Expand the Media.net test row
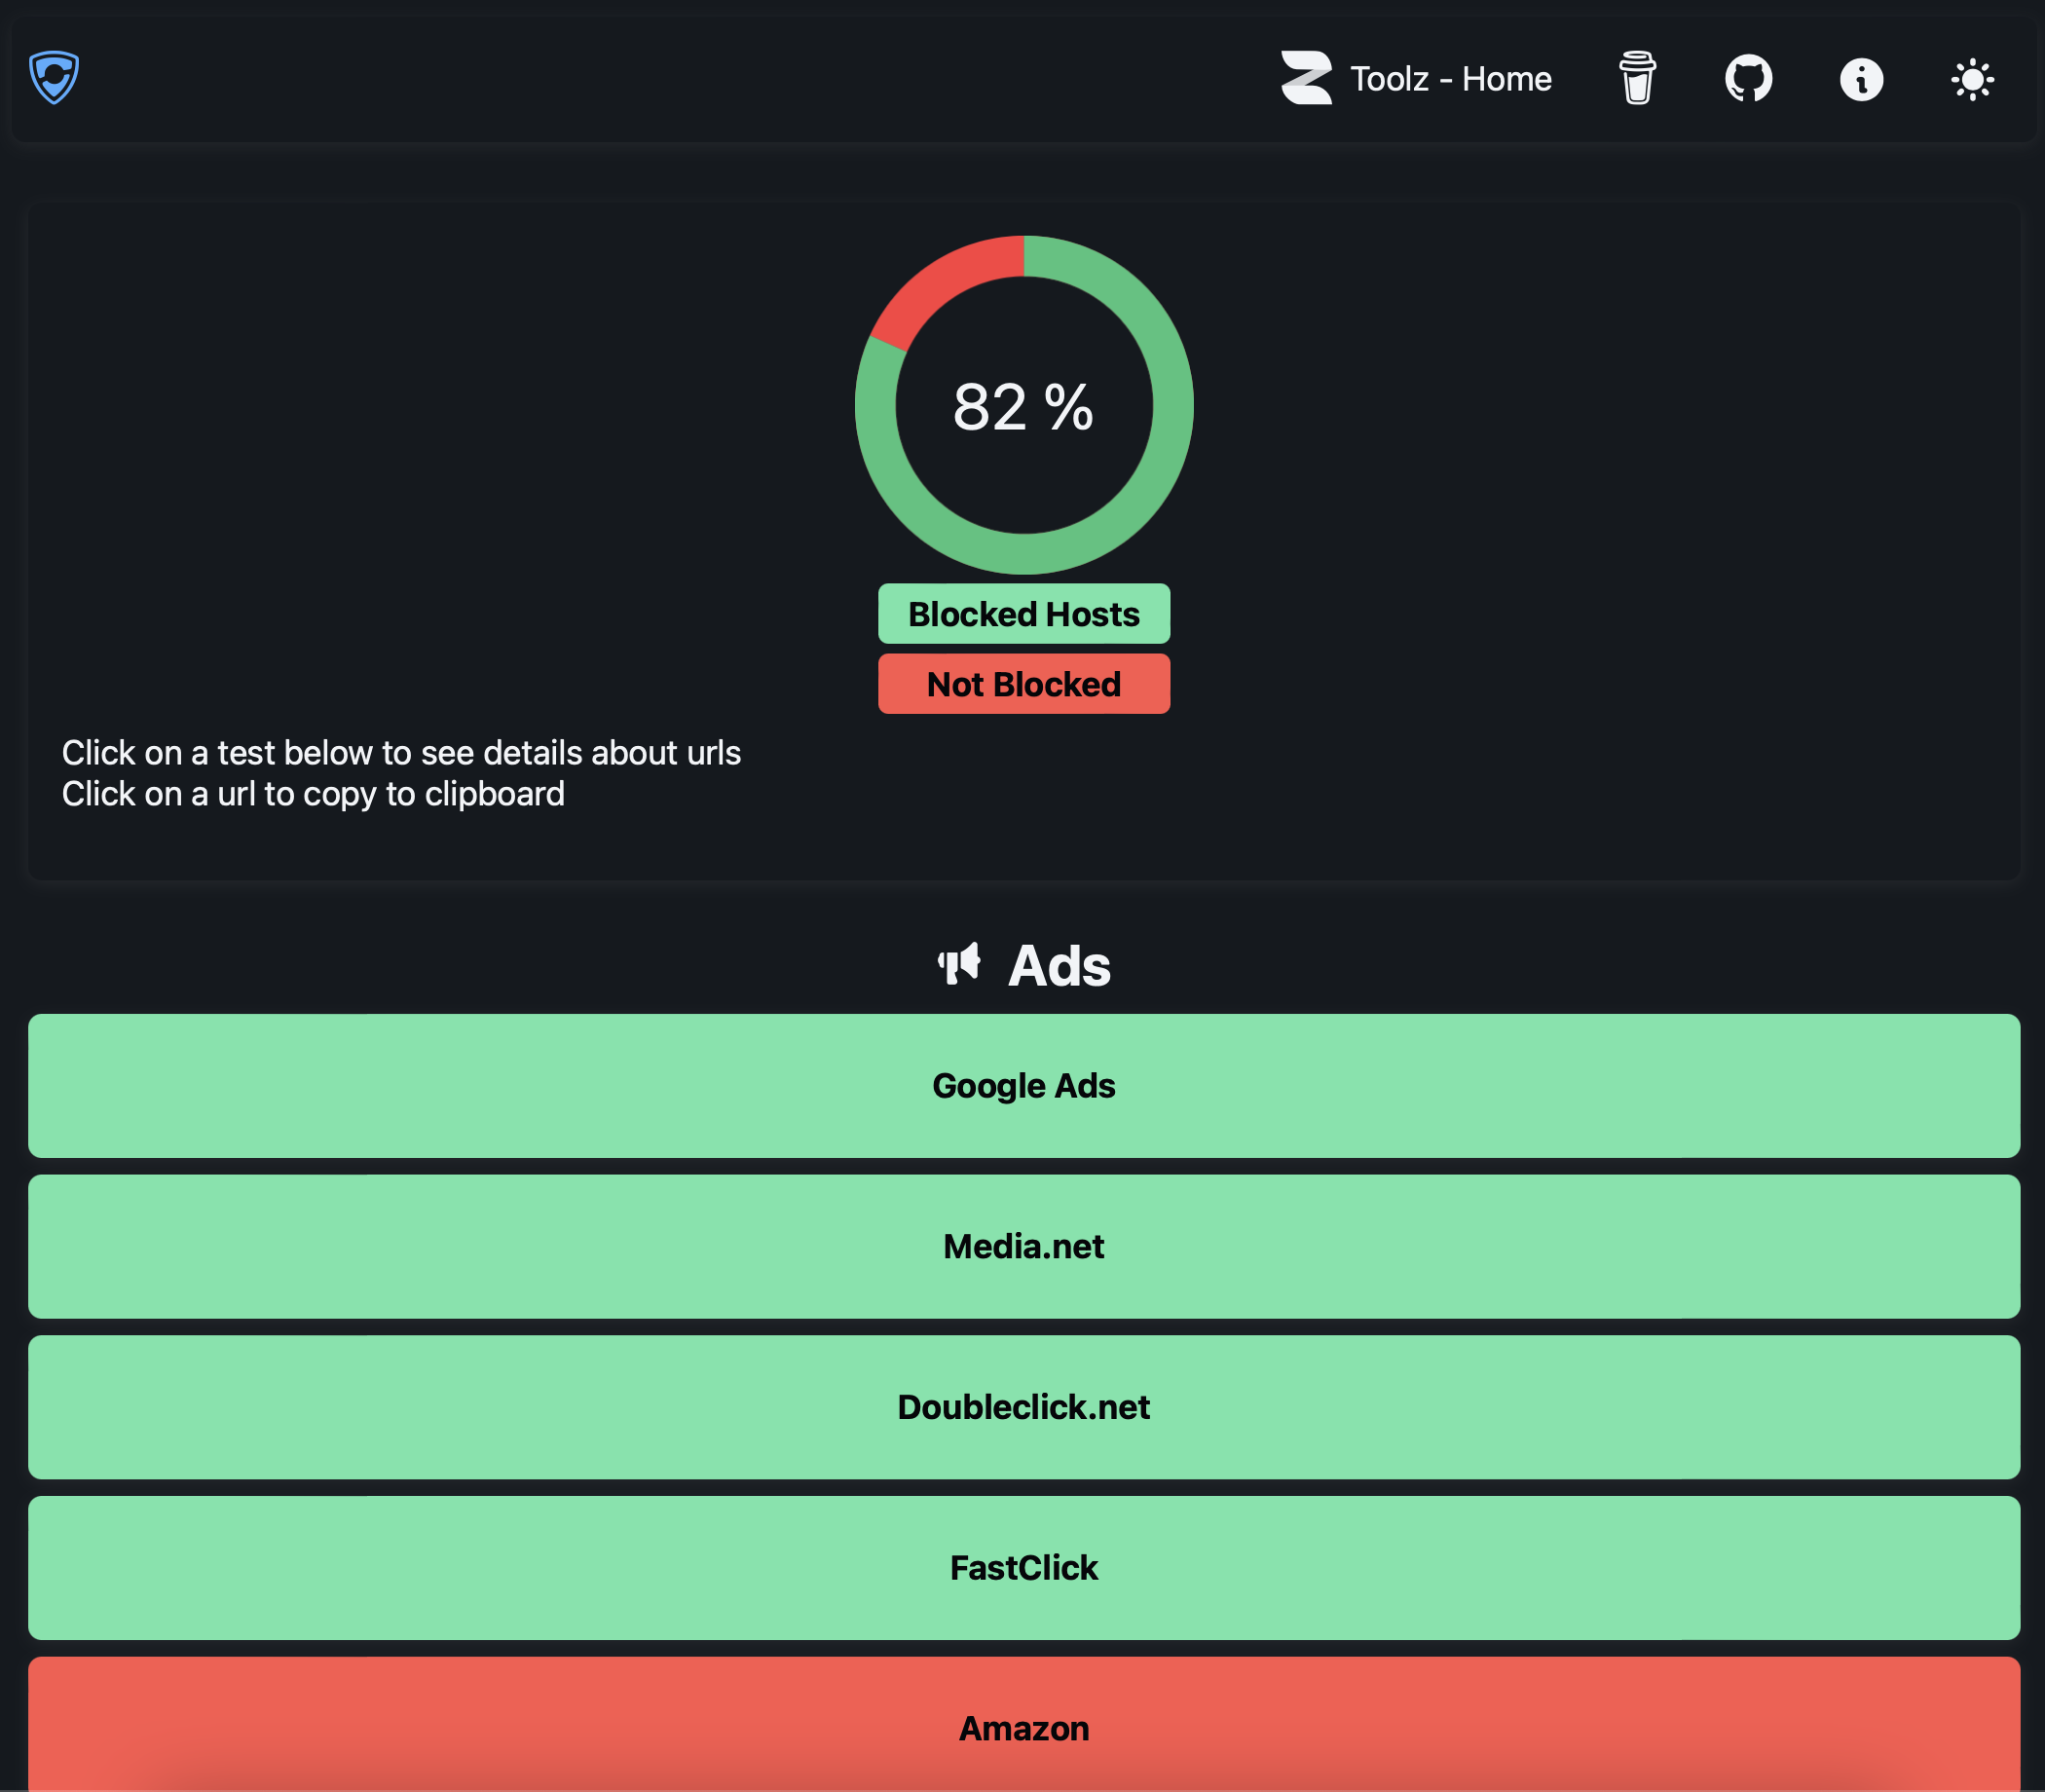 [1023, 1246]
